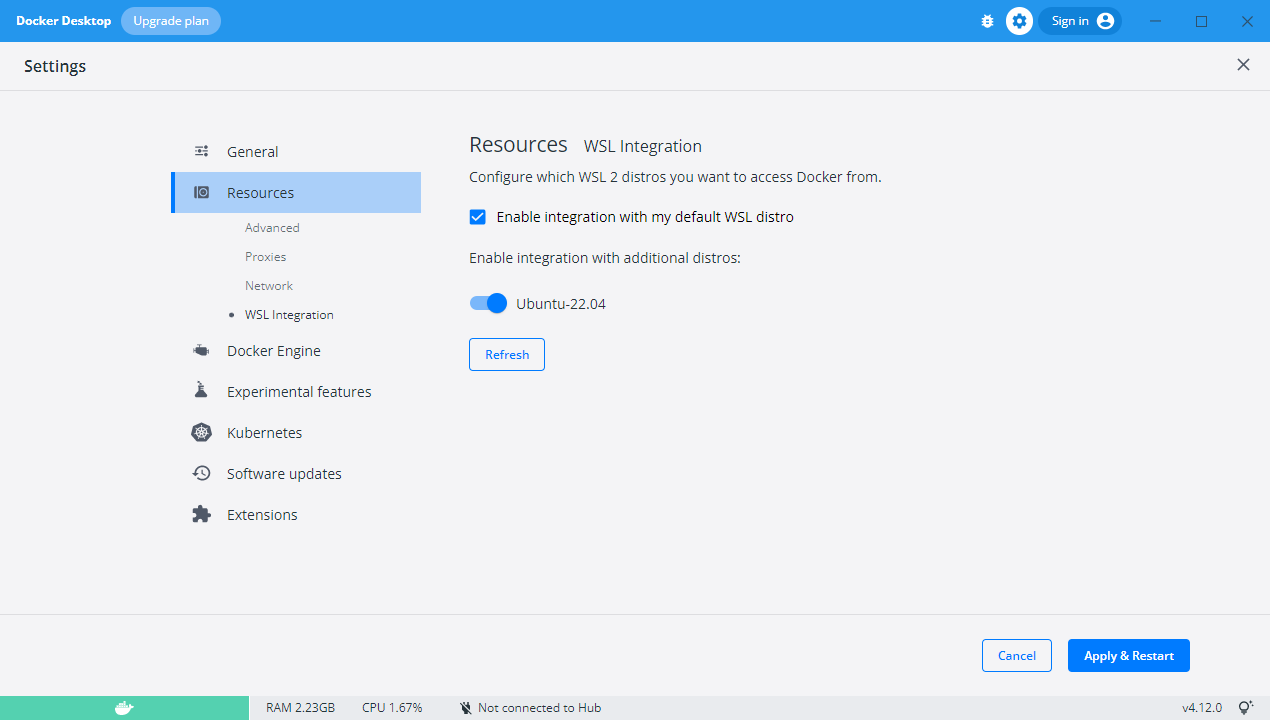Open the Advanced resources subsection

tap(272, 227)
